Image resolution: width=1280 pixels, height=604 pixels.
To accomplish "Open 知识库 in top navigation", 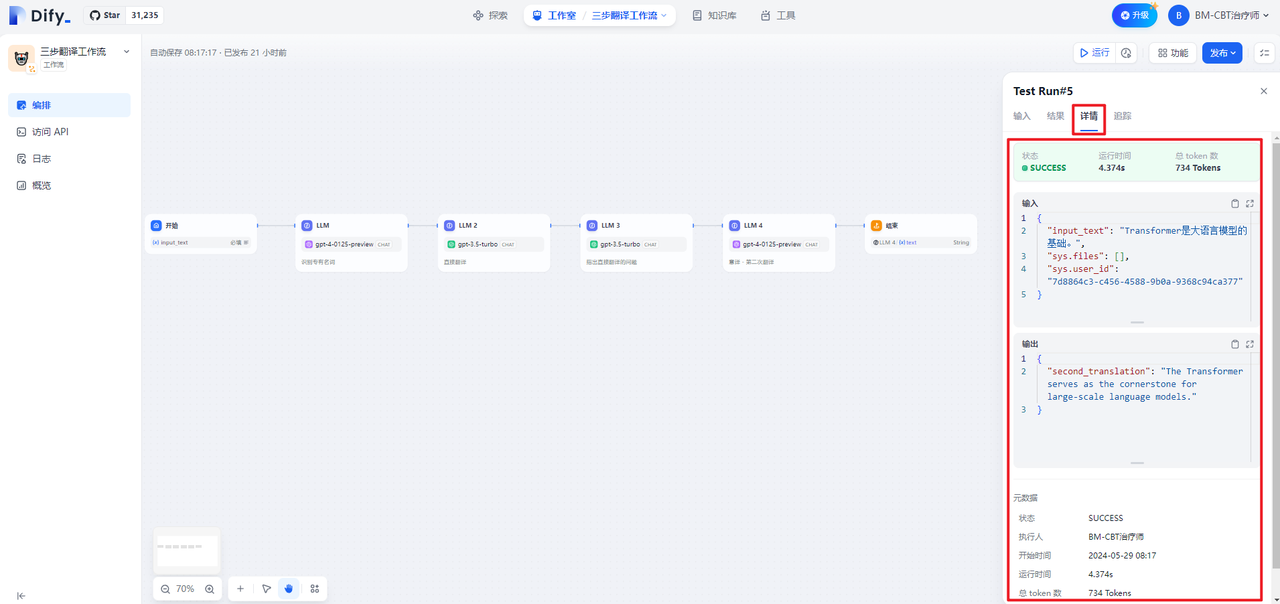I will (715, 16).
